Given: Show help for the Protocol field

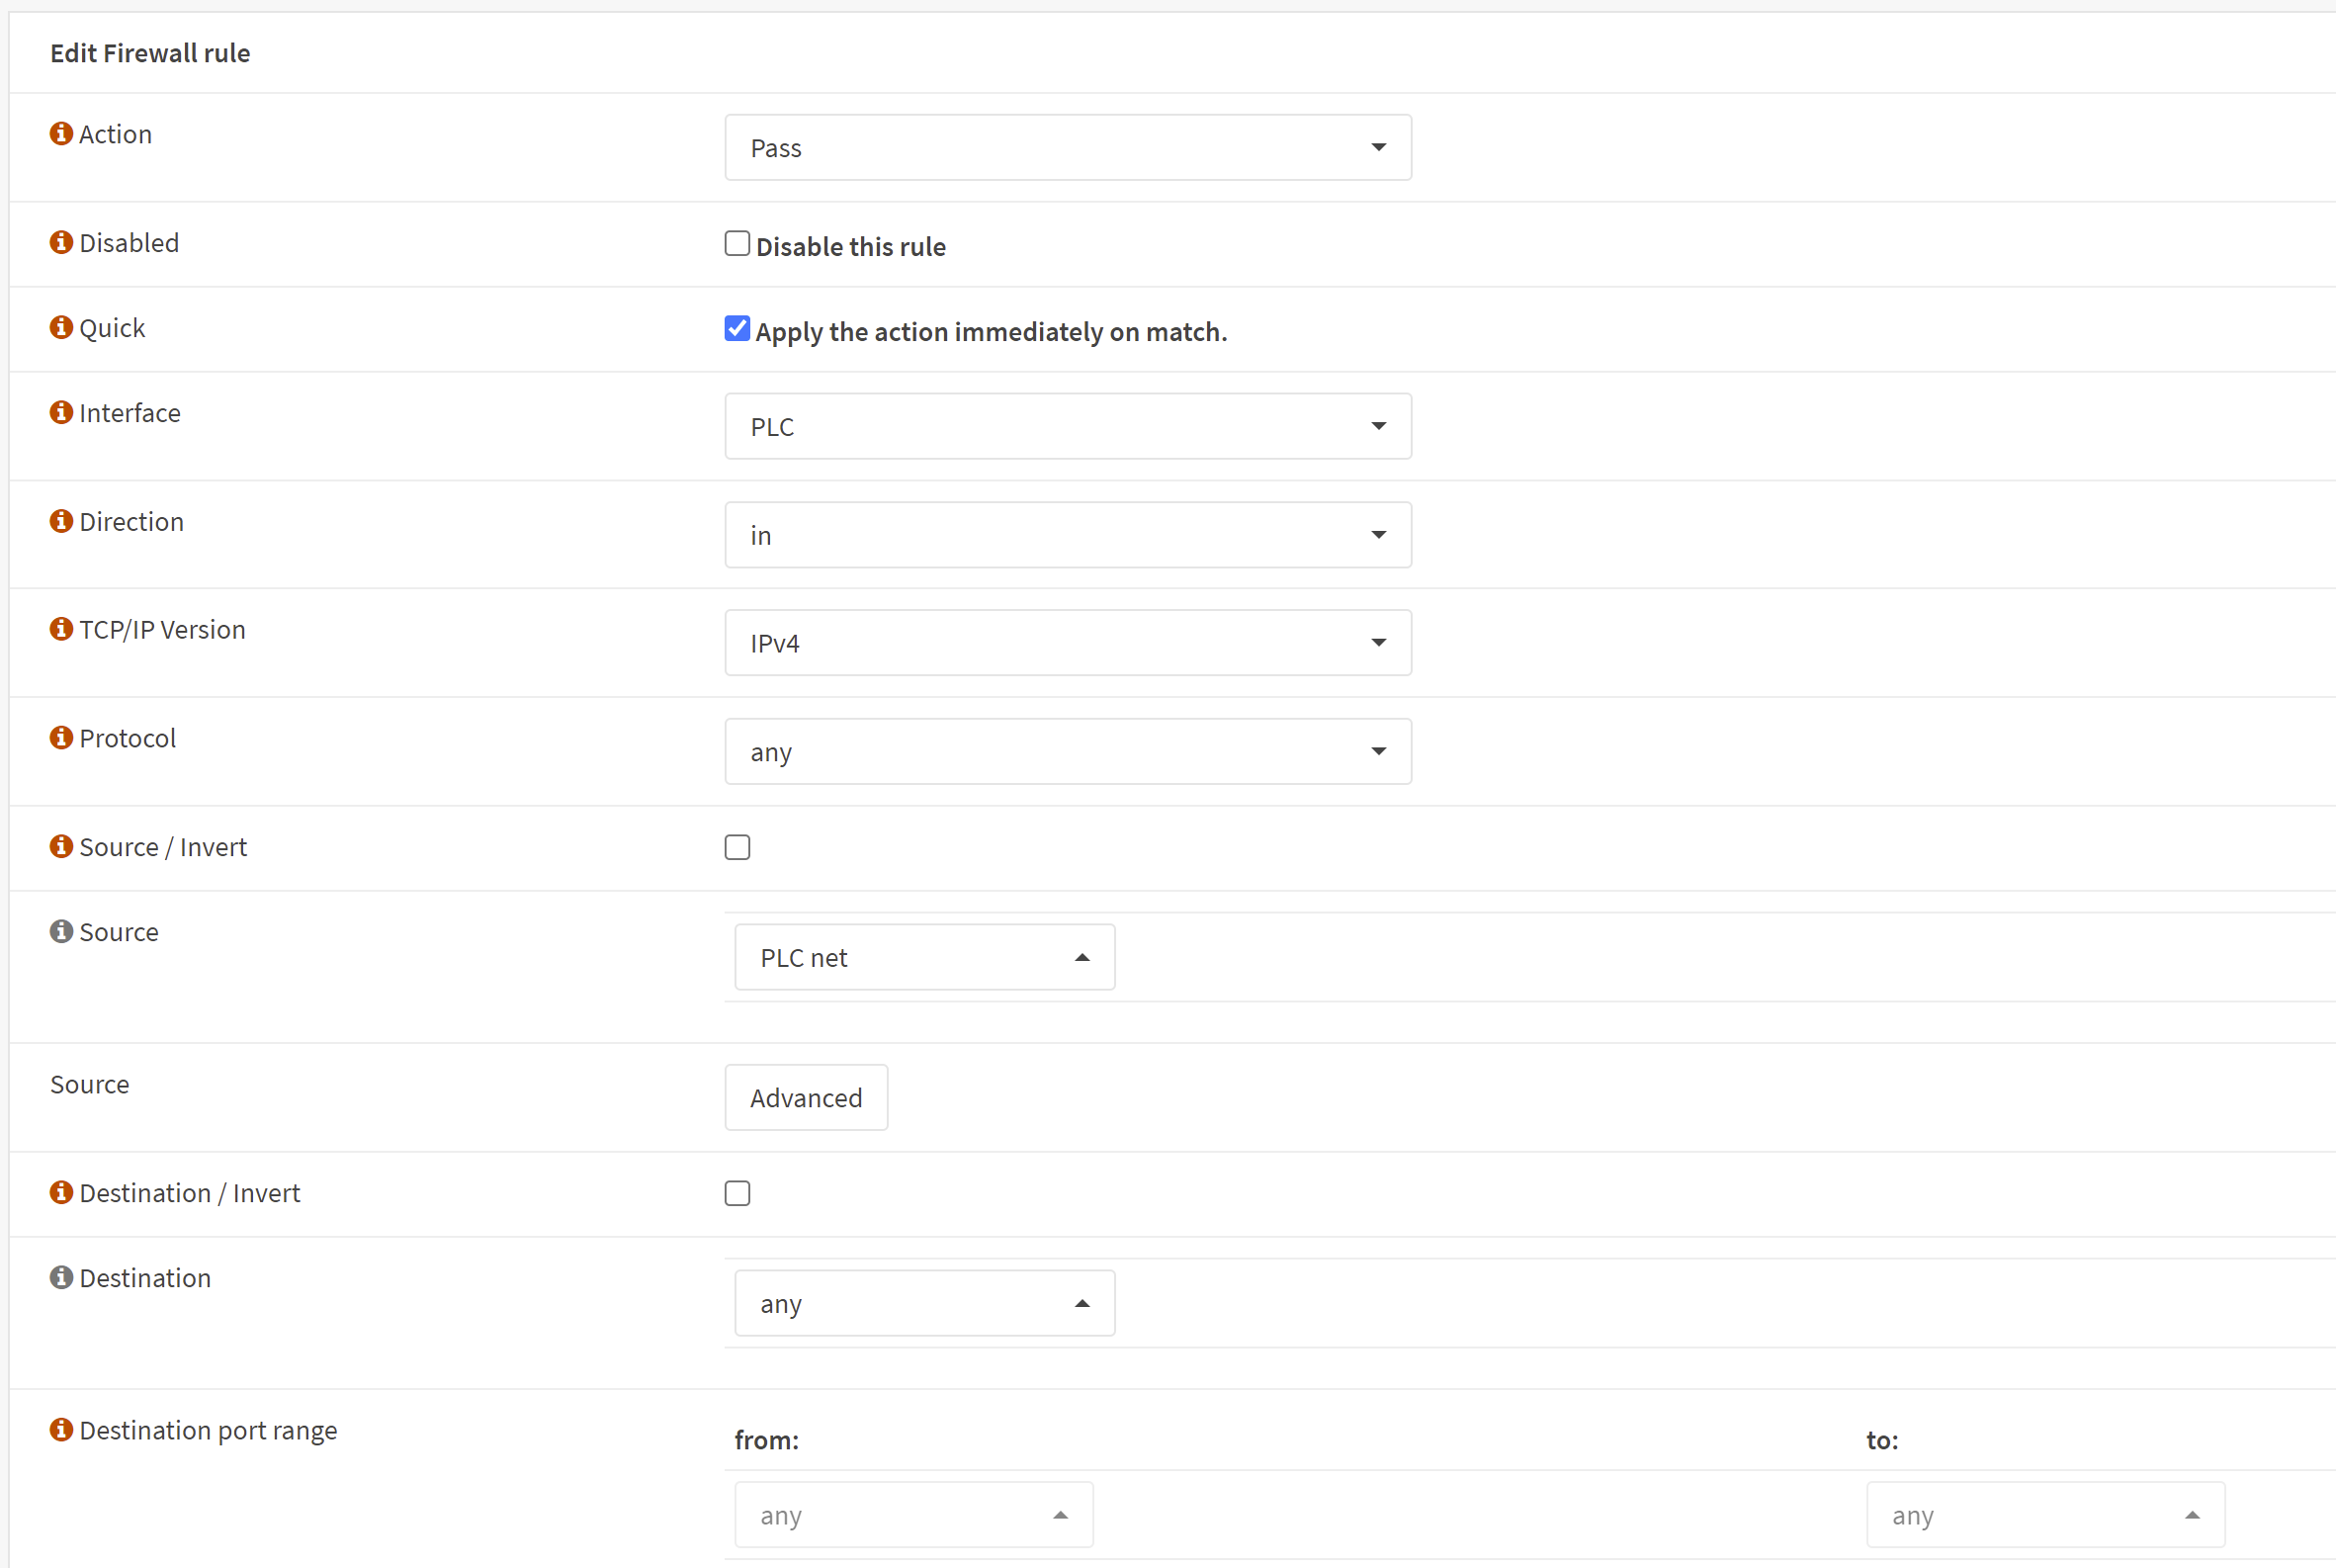Looking at the screenshot, I should coord(61,738).
